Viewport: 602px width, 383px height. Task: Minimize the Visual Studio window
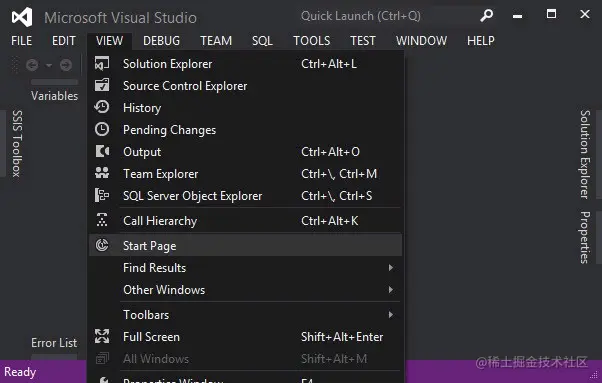pos(518,15)
